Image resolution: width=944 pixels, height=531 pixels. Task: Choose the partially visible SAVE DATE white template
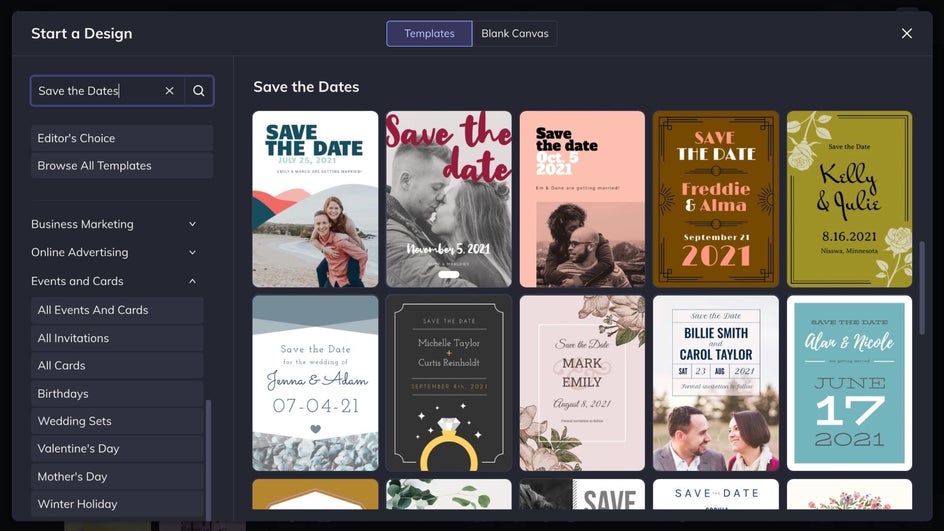click(716, 494)
